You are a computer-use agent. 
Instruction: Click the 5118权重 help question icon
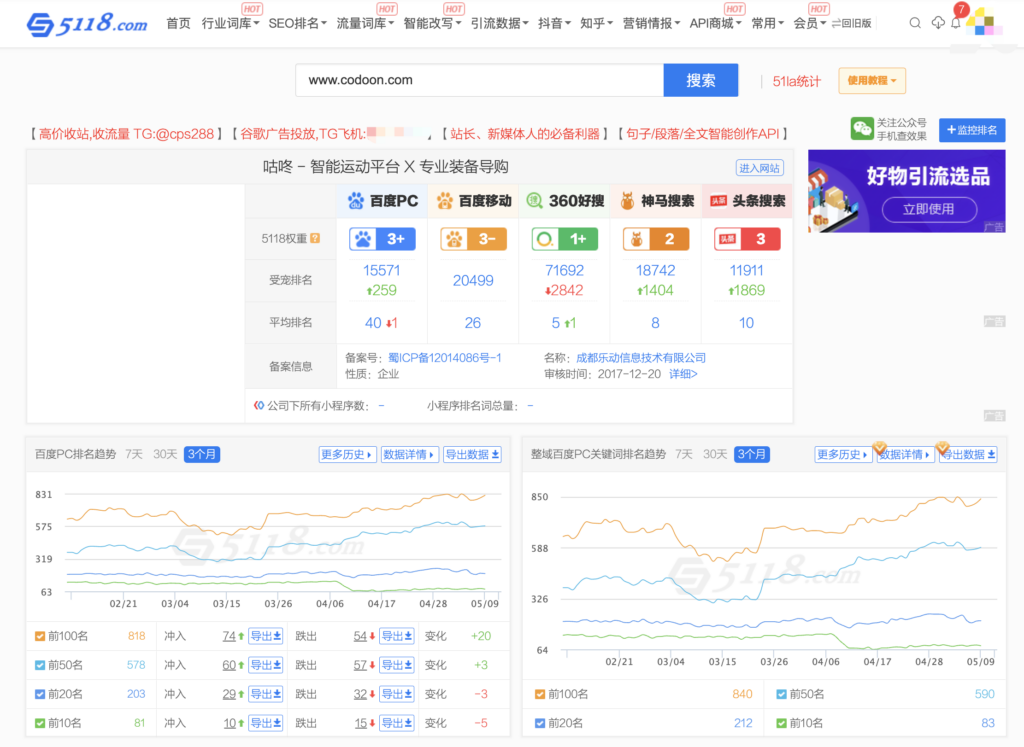(x=315, y=238)
